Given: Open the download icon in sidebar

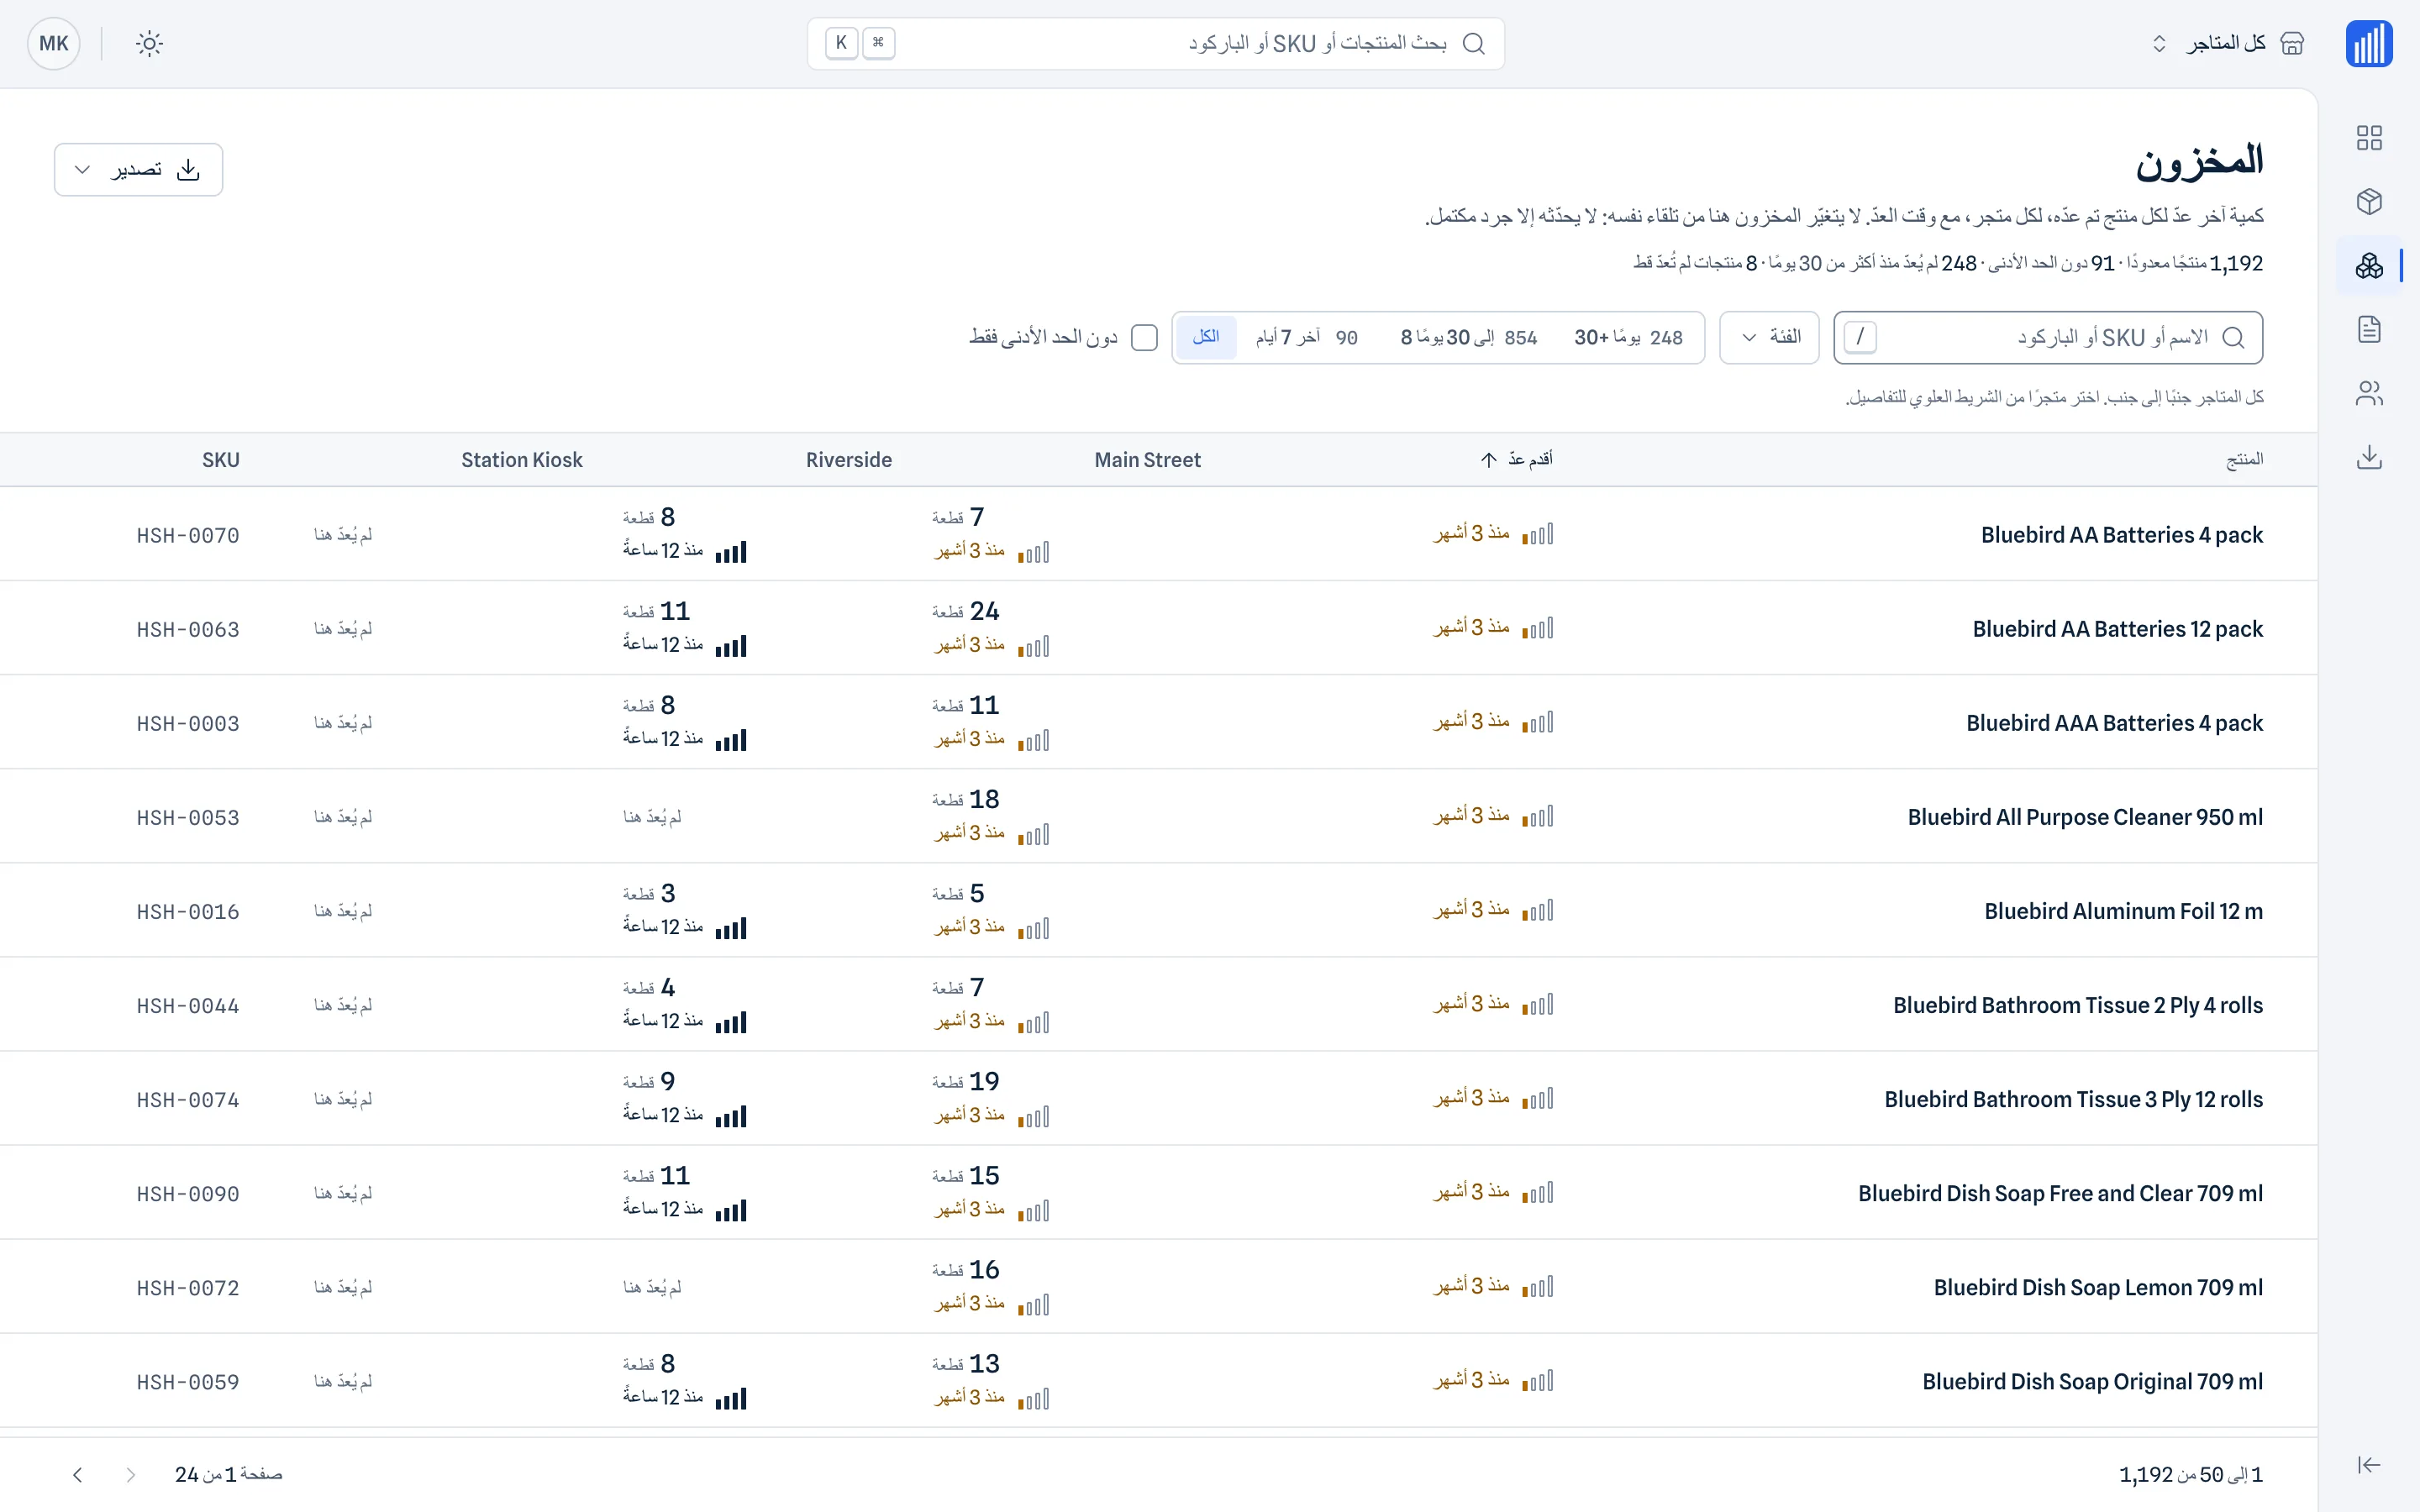Looking at the screenshot, I should coord(2369,457).
